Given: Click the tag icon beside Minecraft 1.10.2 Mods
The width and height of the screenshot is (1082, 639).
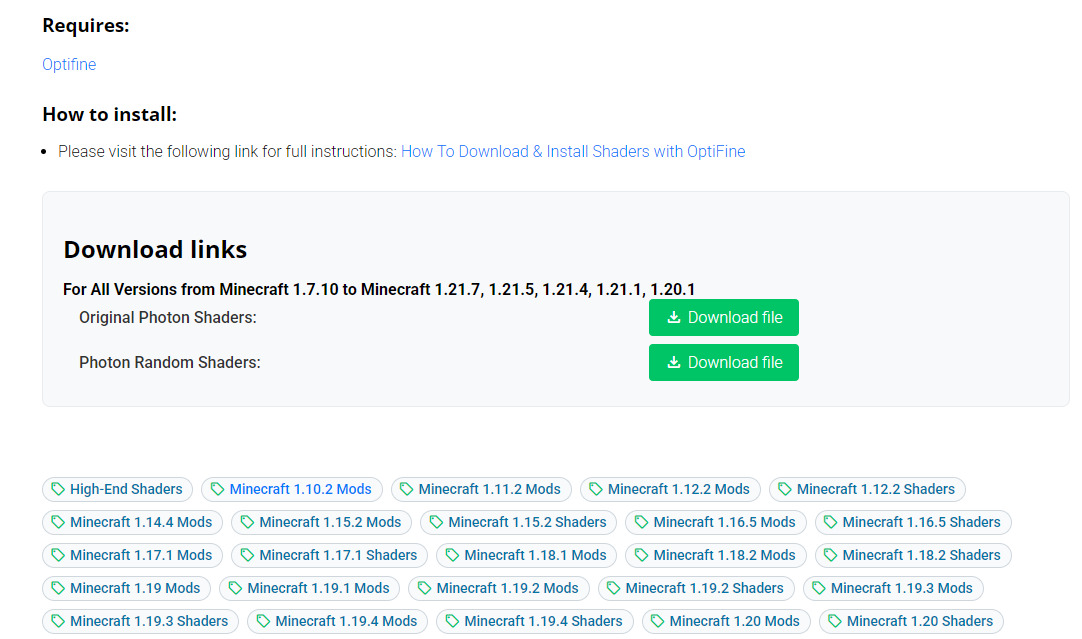Looking at the screenshot, I should click(x=217, y=489).
